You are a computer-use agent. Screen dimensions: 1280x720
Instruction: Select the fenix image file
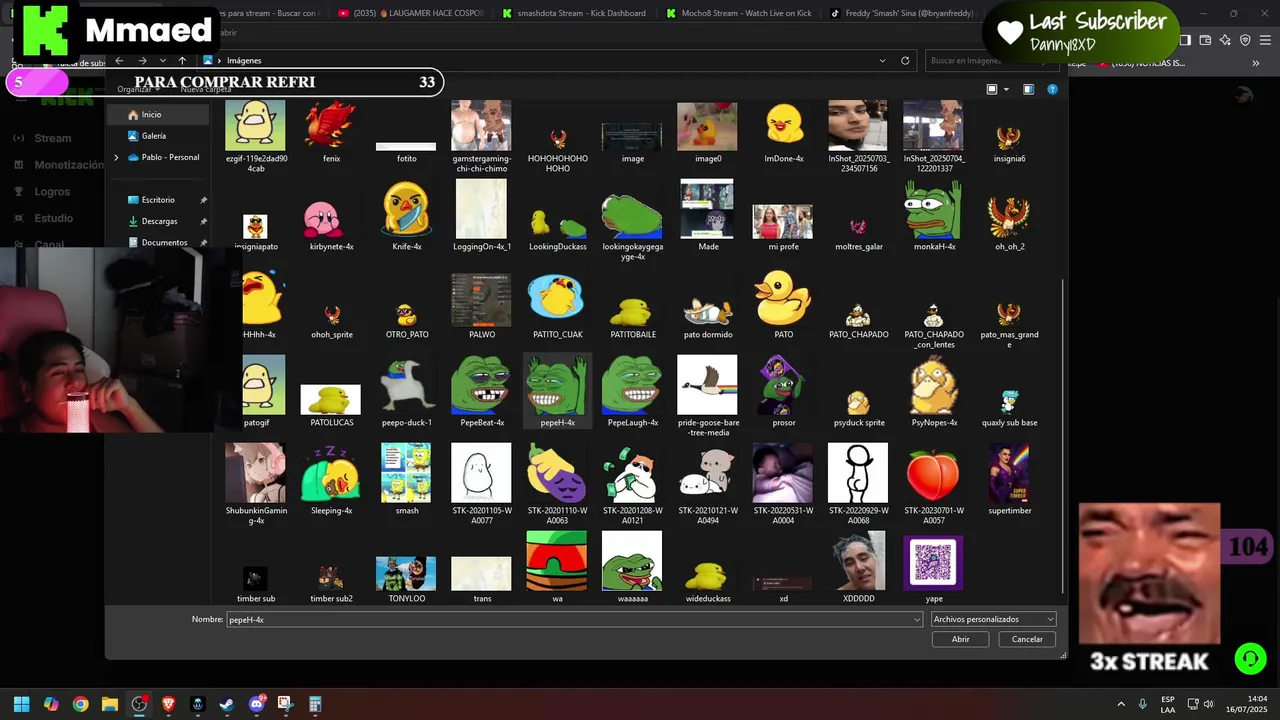tap(331, 132)
